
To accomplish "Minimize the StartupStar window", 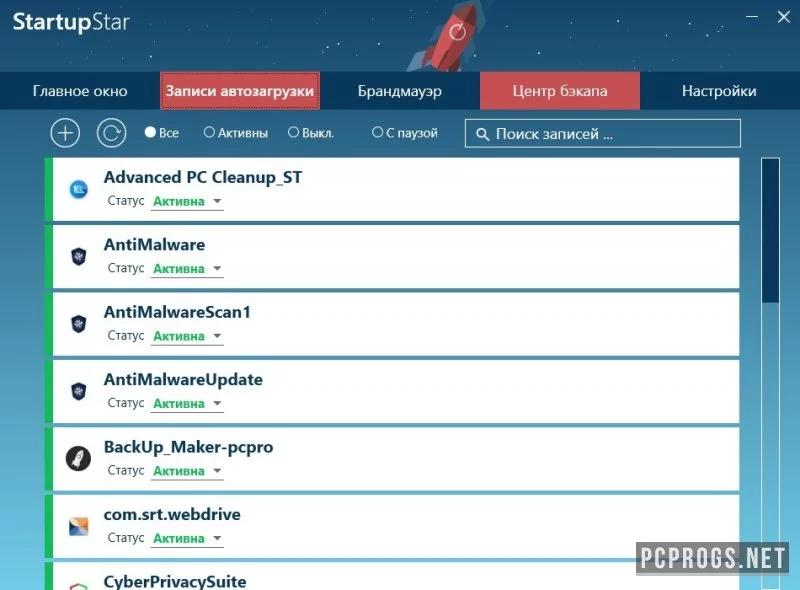I will (x=752, y=17).
